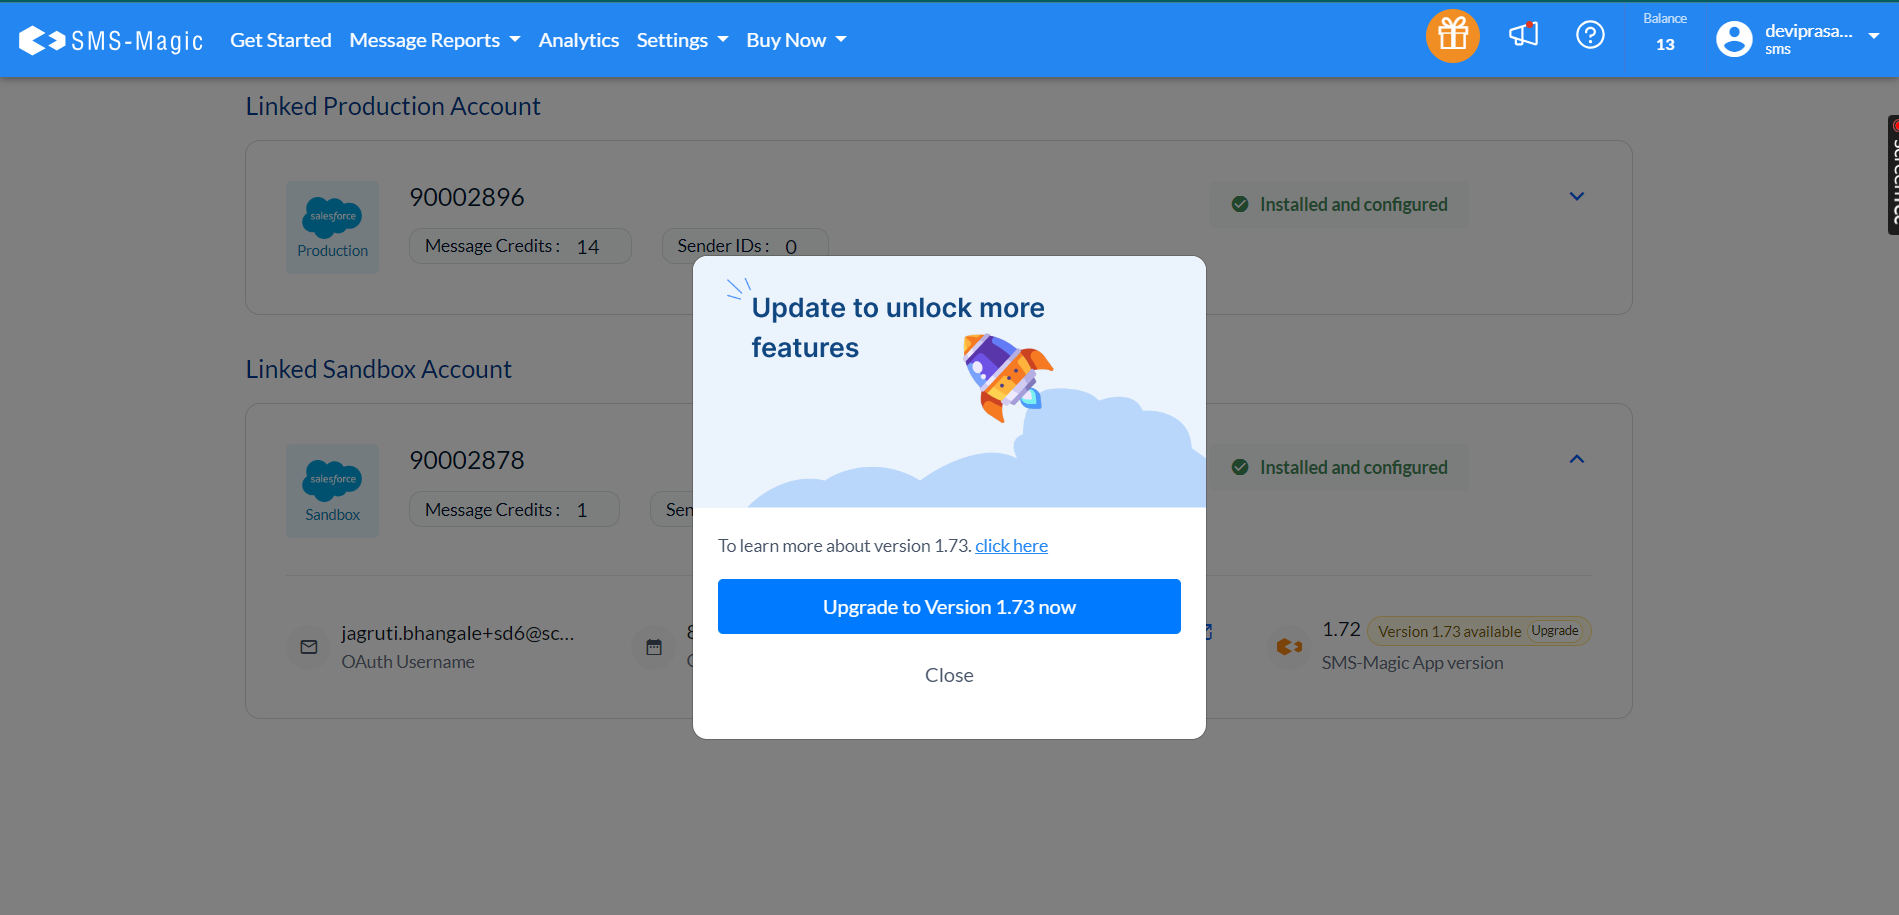The width and height of the screenshot is (1899, 915).
Task: Go to the Get Started page
Action: pyautogui.click(x=281, y=40)
